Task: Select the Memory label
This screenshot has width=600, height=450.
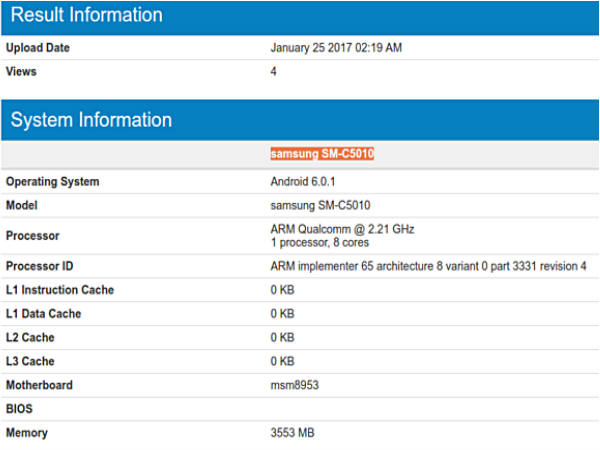Action: point(27,433)
